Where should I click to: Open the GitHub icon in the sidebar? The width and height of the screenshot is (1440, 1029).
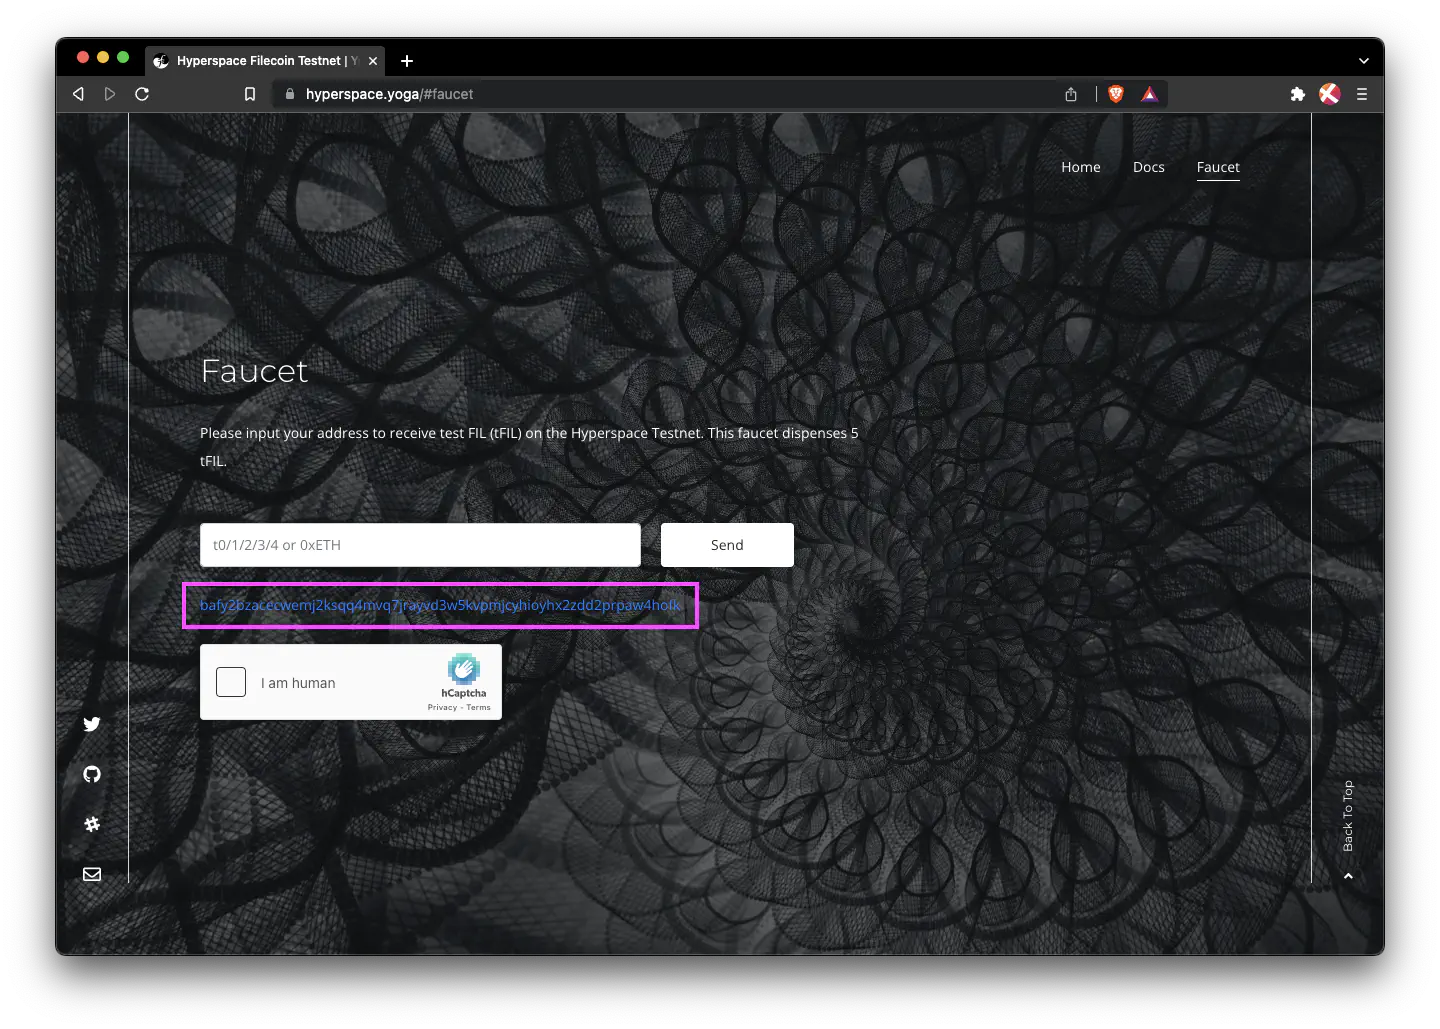pyautogui.click(x=92, y=774)
